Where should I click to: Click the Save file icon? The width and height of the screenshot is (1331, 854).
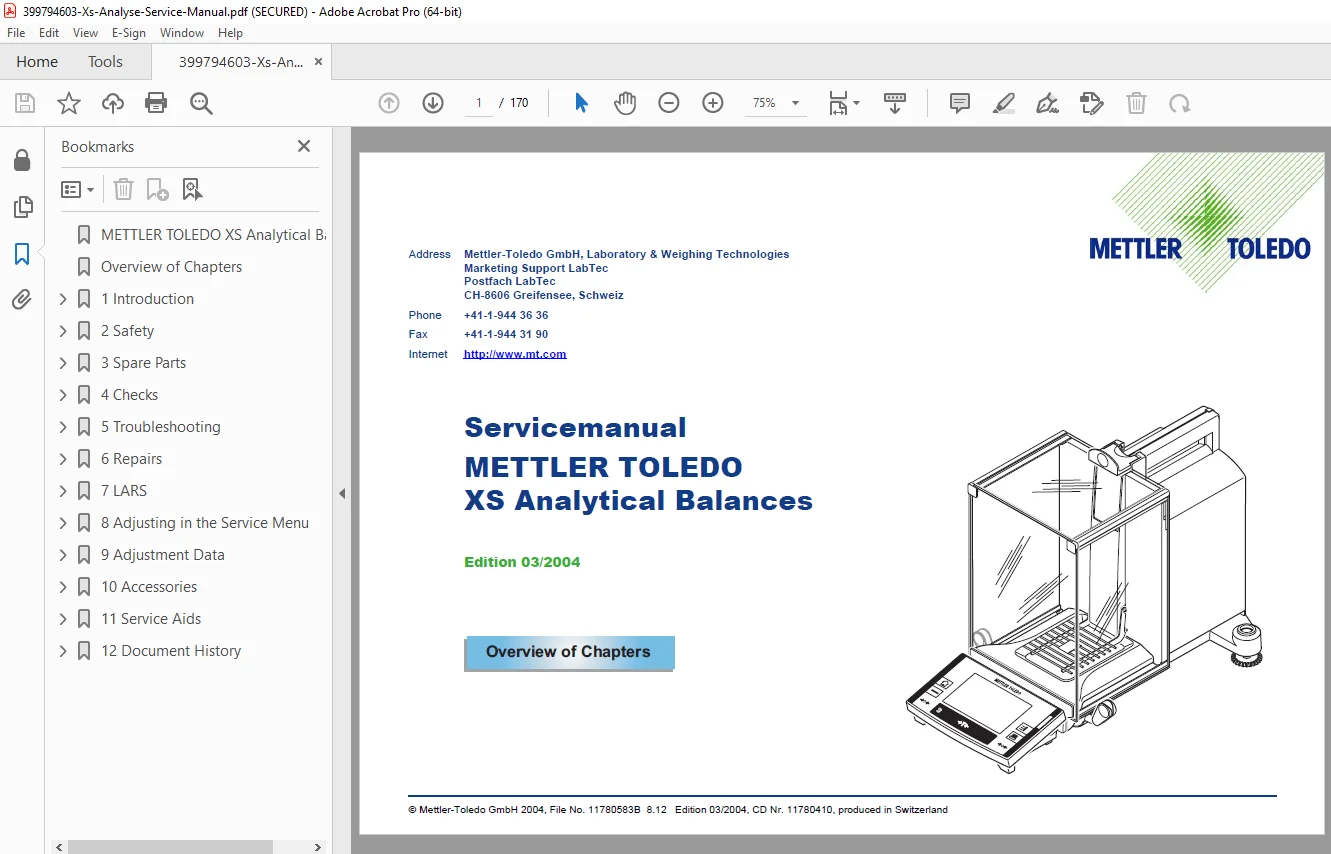click(x=25, y=103)
